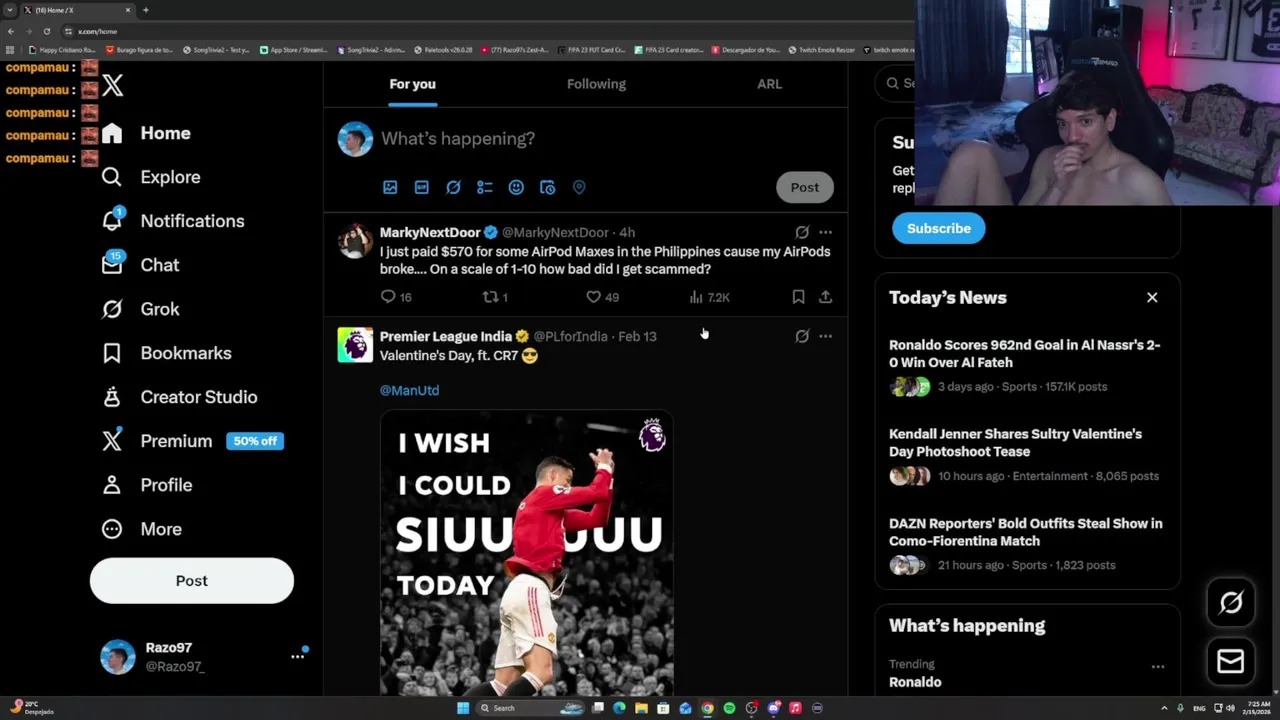This screenshot has height=720, width=1280.
Task: Open the floating Grok button
Action: pyautogui.click(x=1231, y=602)
